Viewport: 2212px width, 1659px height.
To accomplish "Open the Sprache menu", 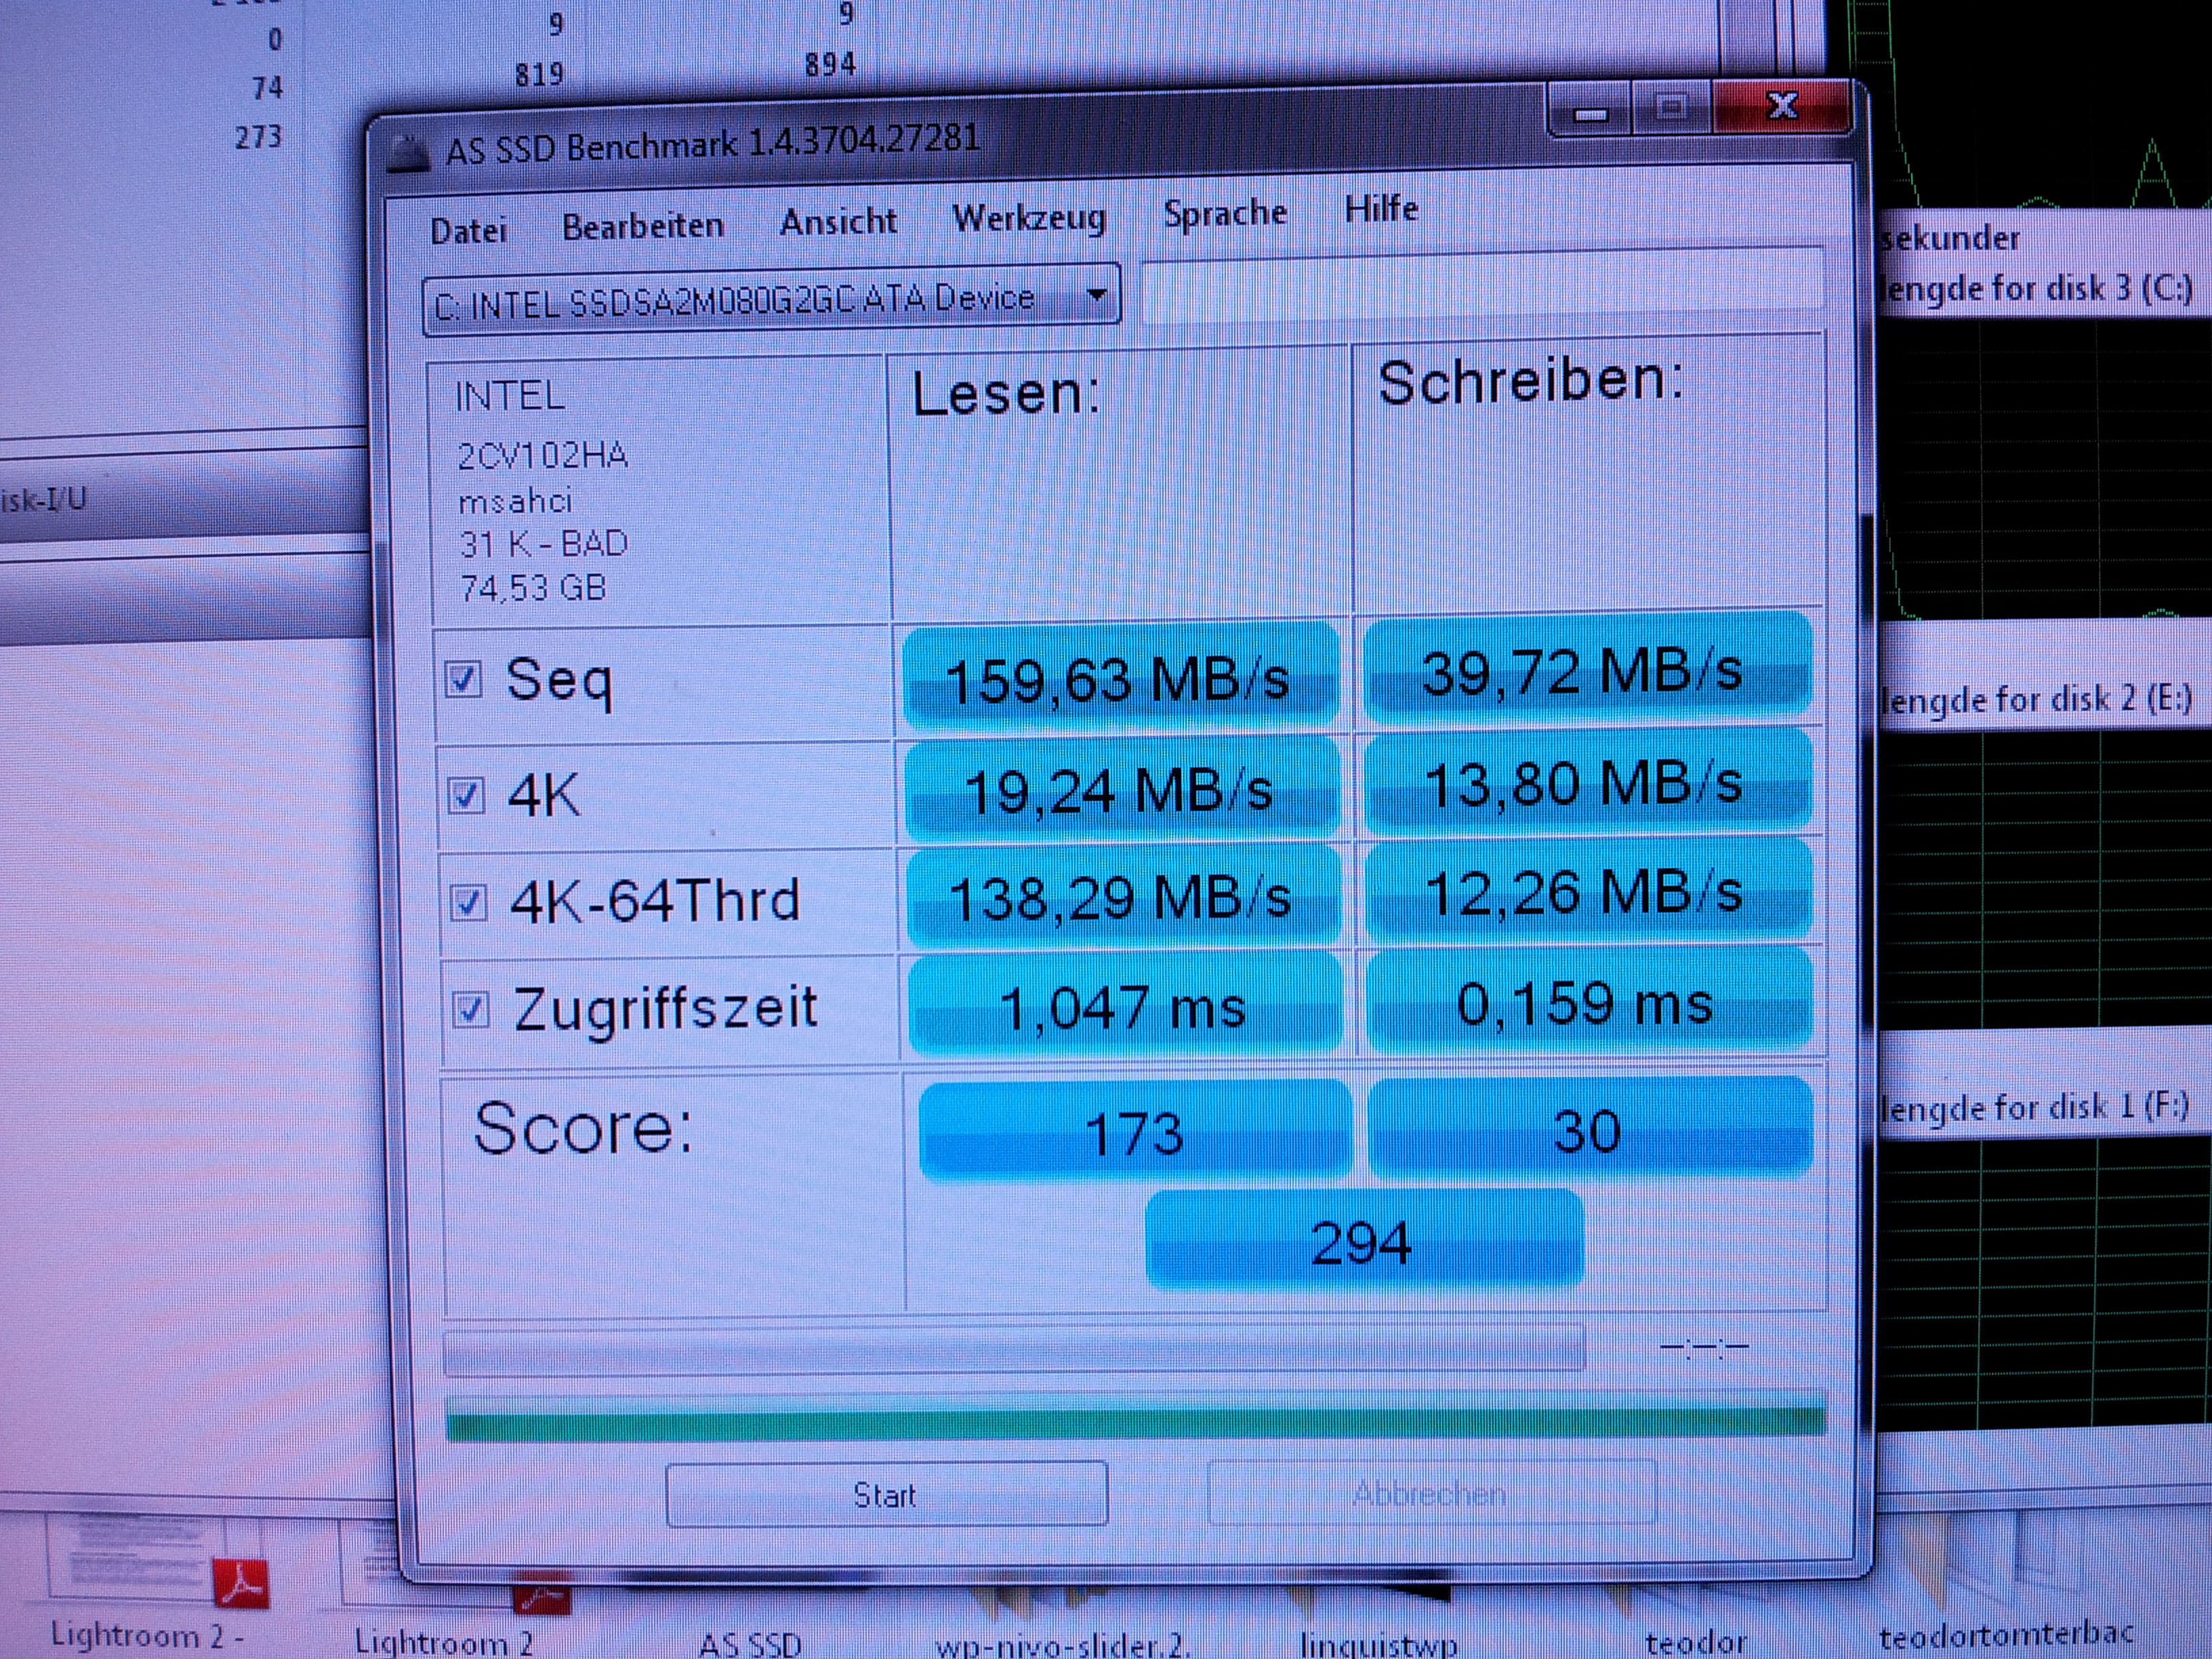I will 1225,213.
